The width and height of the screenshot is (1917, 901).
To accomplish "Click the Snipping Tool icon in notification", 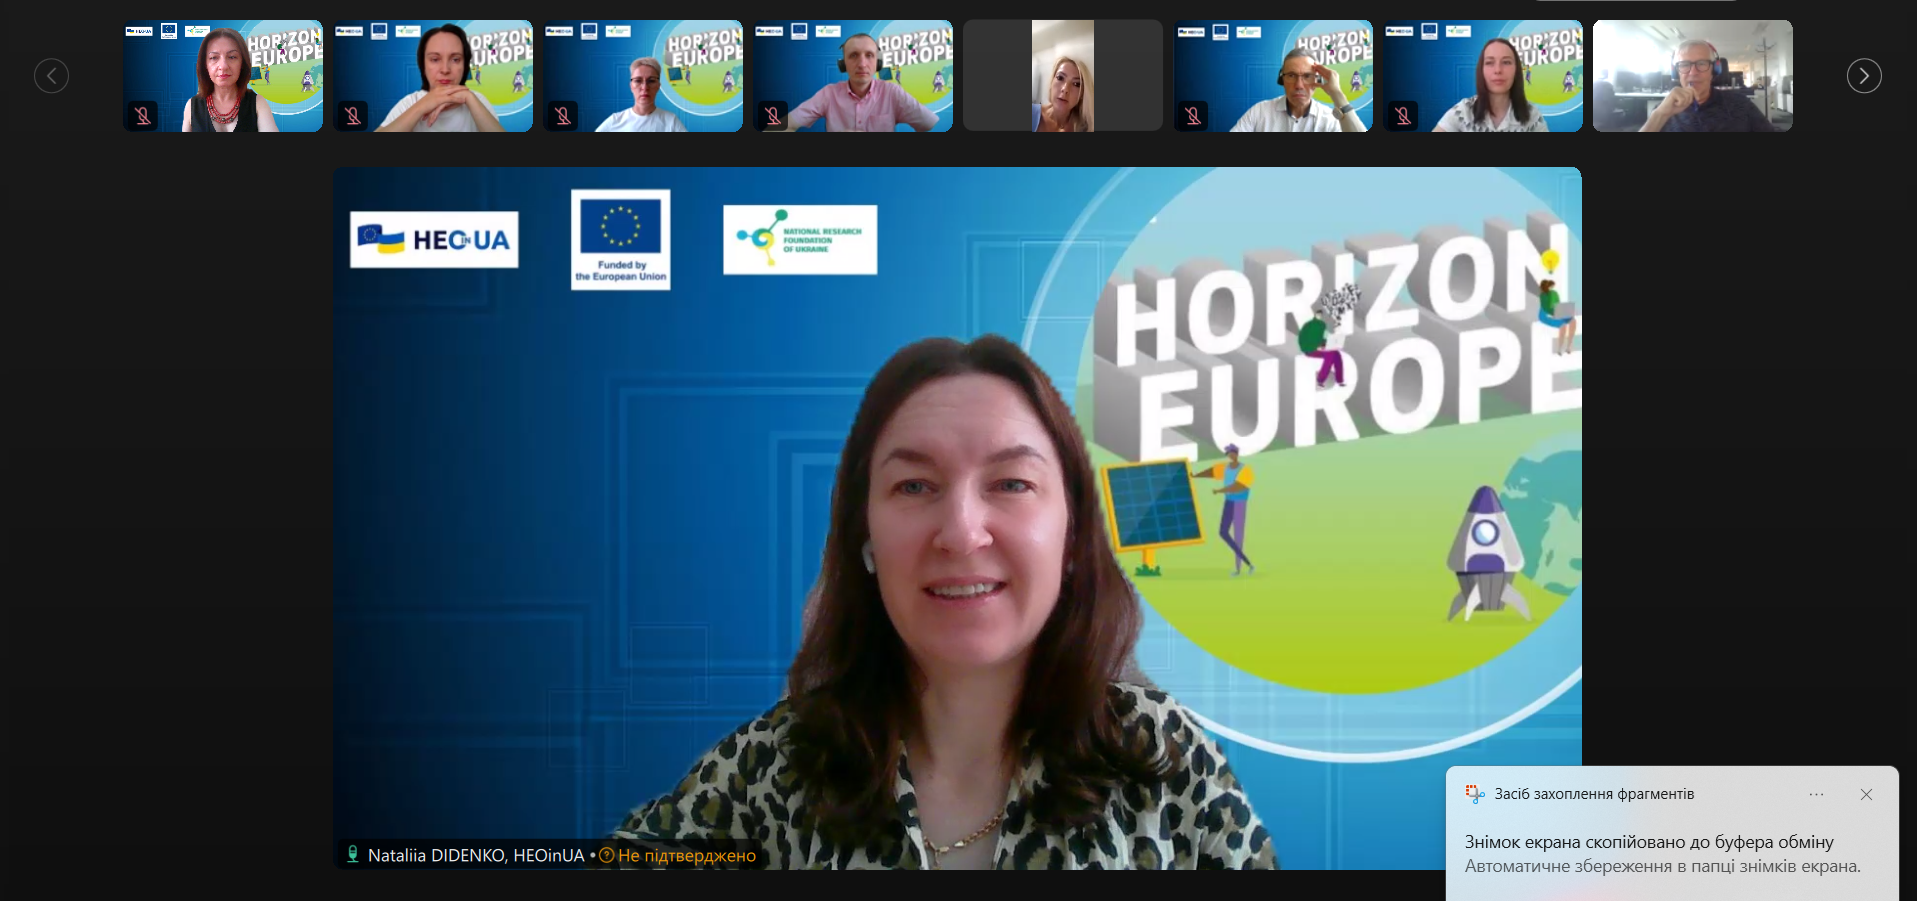I will click(1475, 794).
